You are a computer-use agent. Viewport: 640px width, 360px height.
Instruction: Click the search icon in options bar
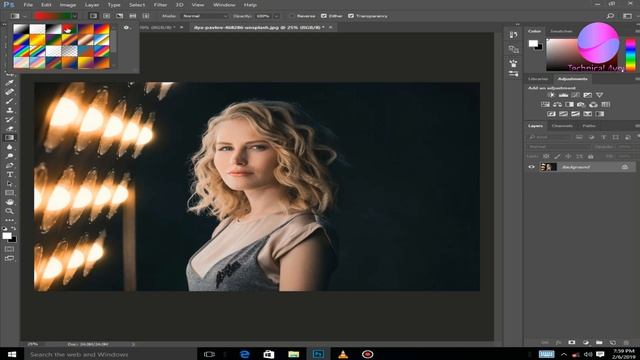click(610, 16)
